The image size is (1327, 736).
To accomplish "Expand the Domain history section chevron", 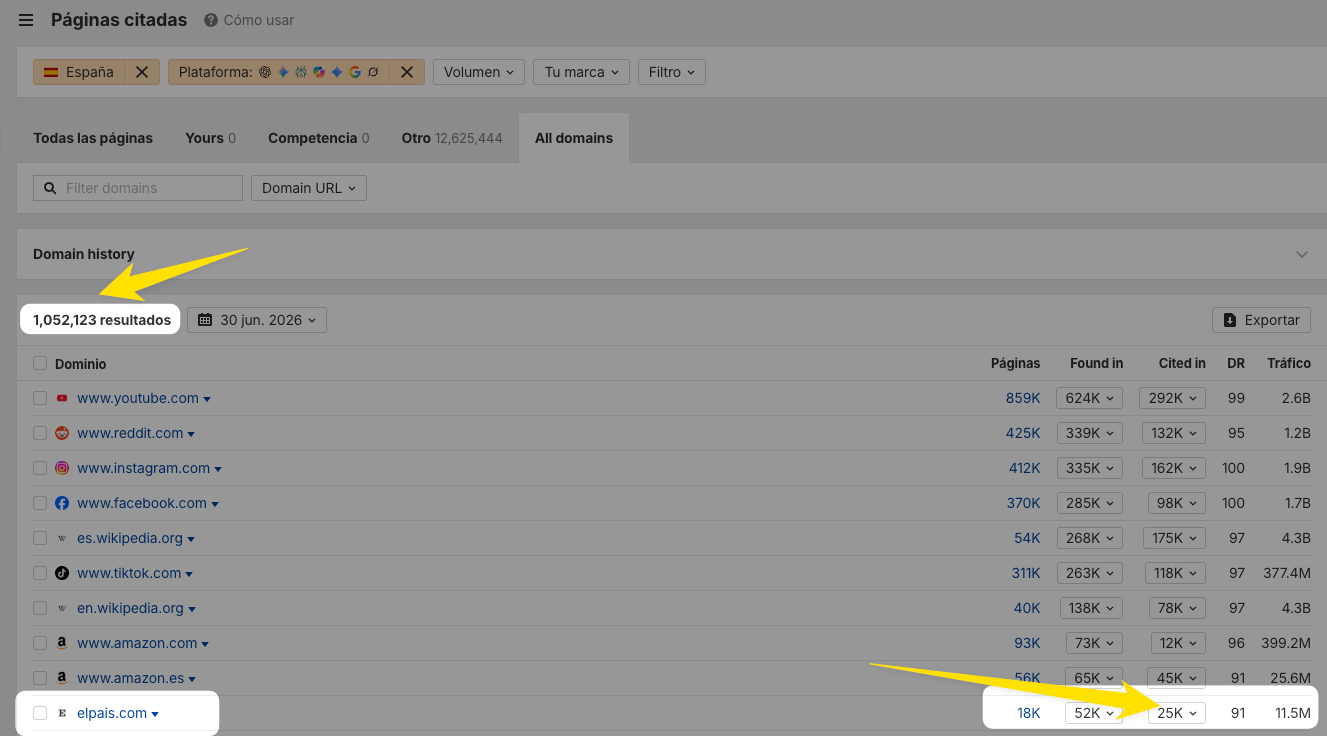I will click(x=1301, y=254).
